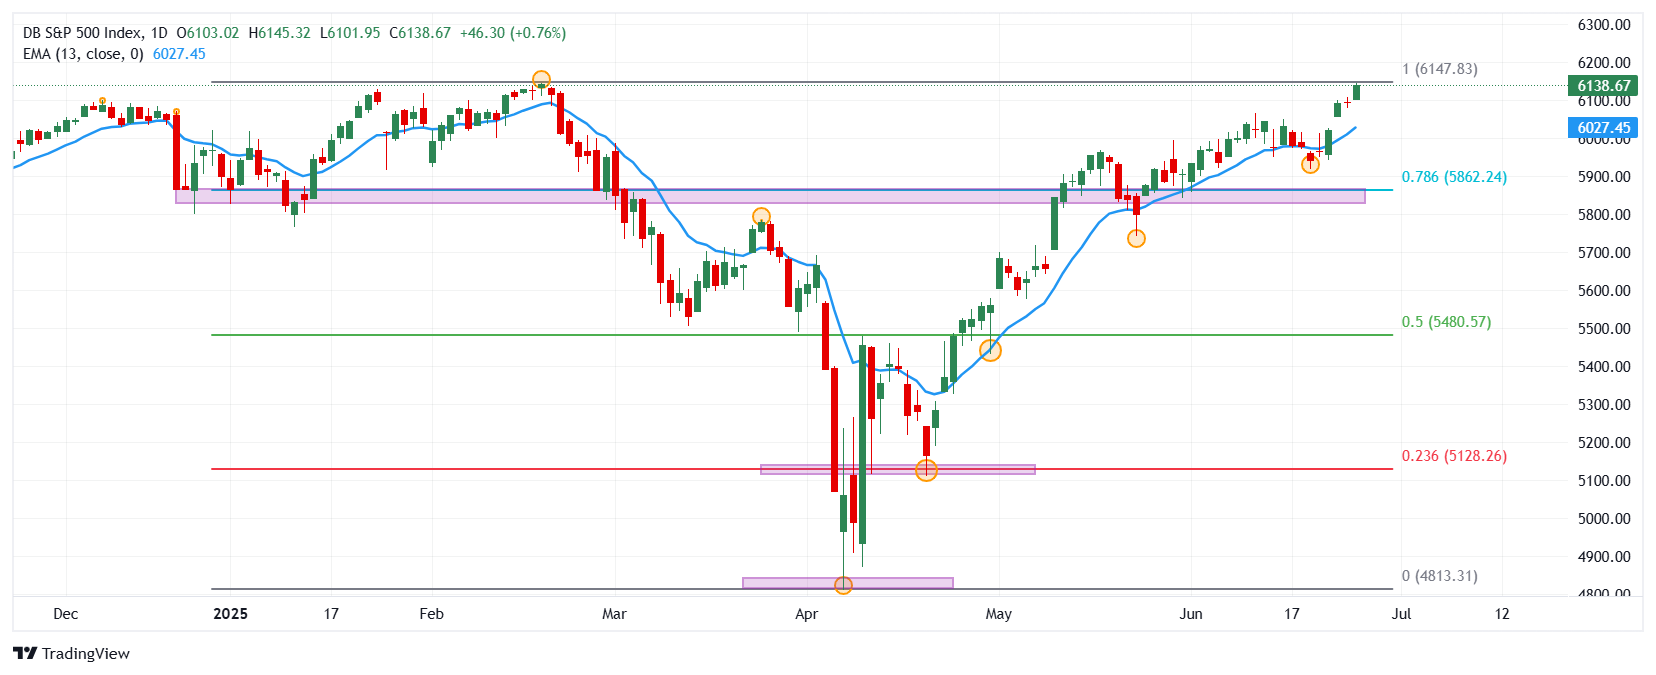Click the orange circle at the April low
1656x675 pixels.
[x=843, y=585]
